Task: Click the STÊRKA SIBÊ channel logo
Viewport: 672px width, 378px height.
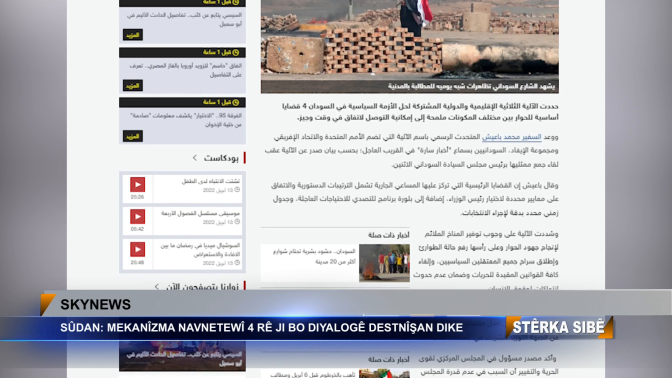Action: pyautogui.click(x=559, y=327)
